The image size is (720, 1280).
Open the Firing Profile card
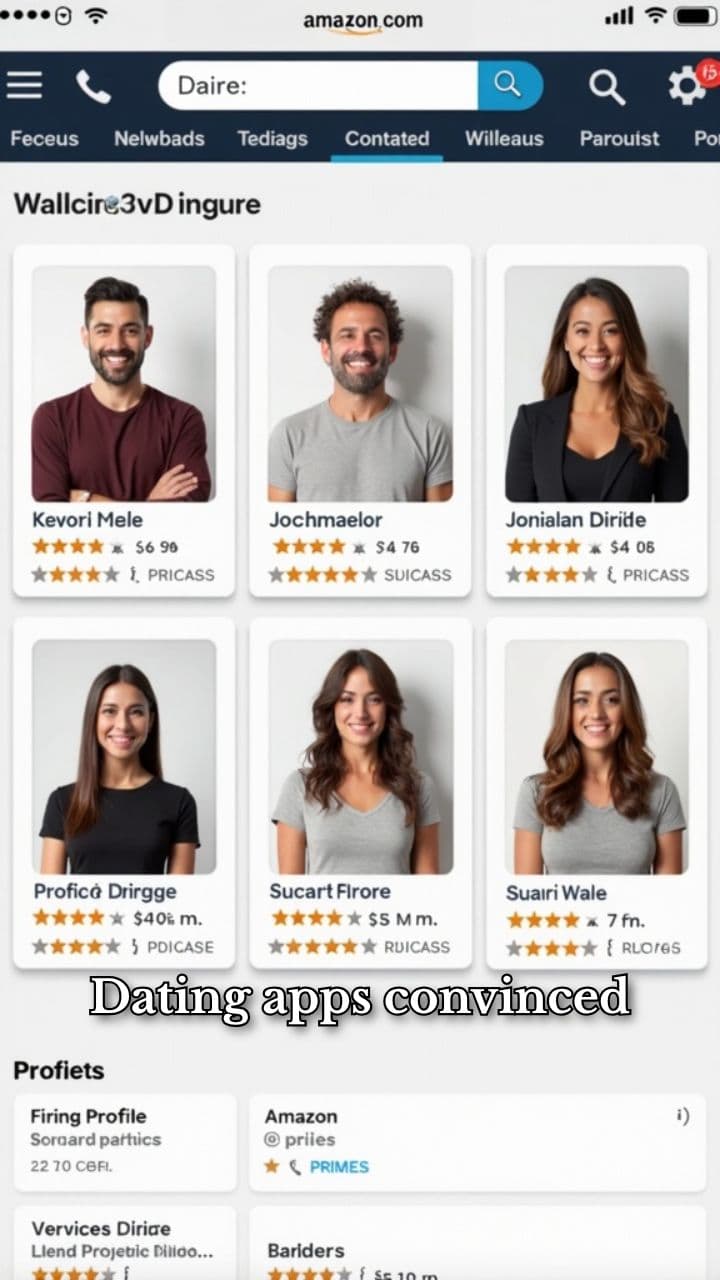click(x=125, y=1142)
